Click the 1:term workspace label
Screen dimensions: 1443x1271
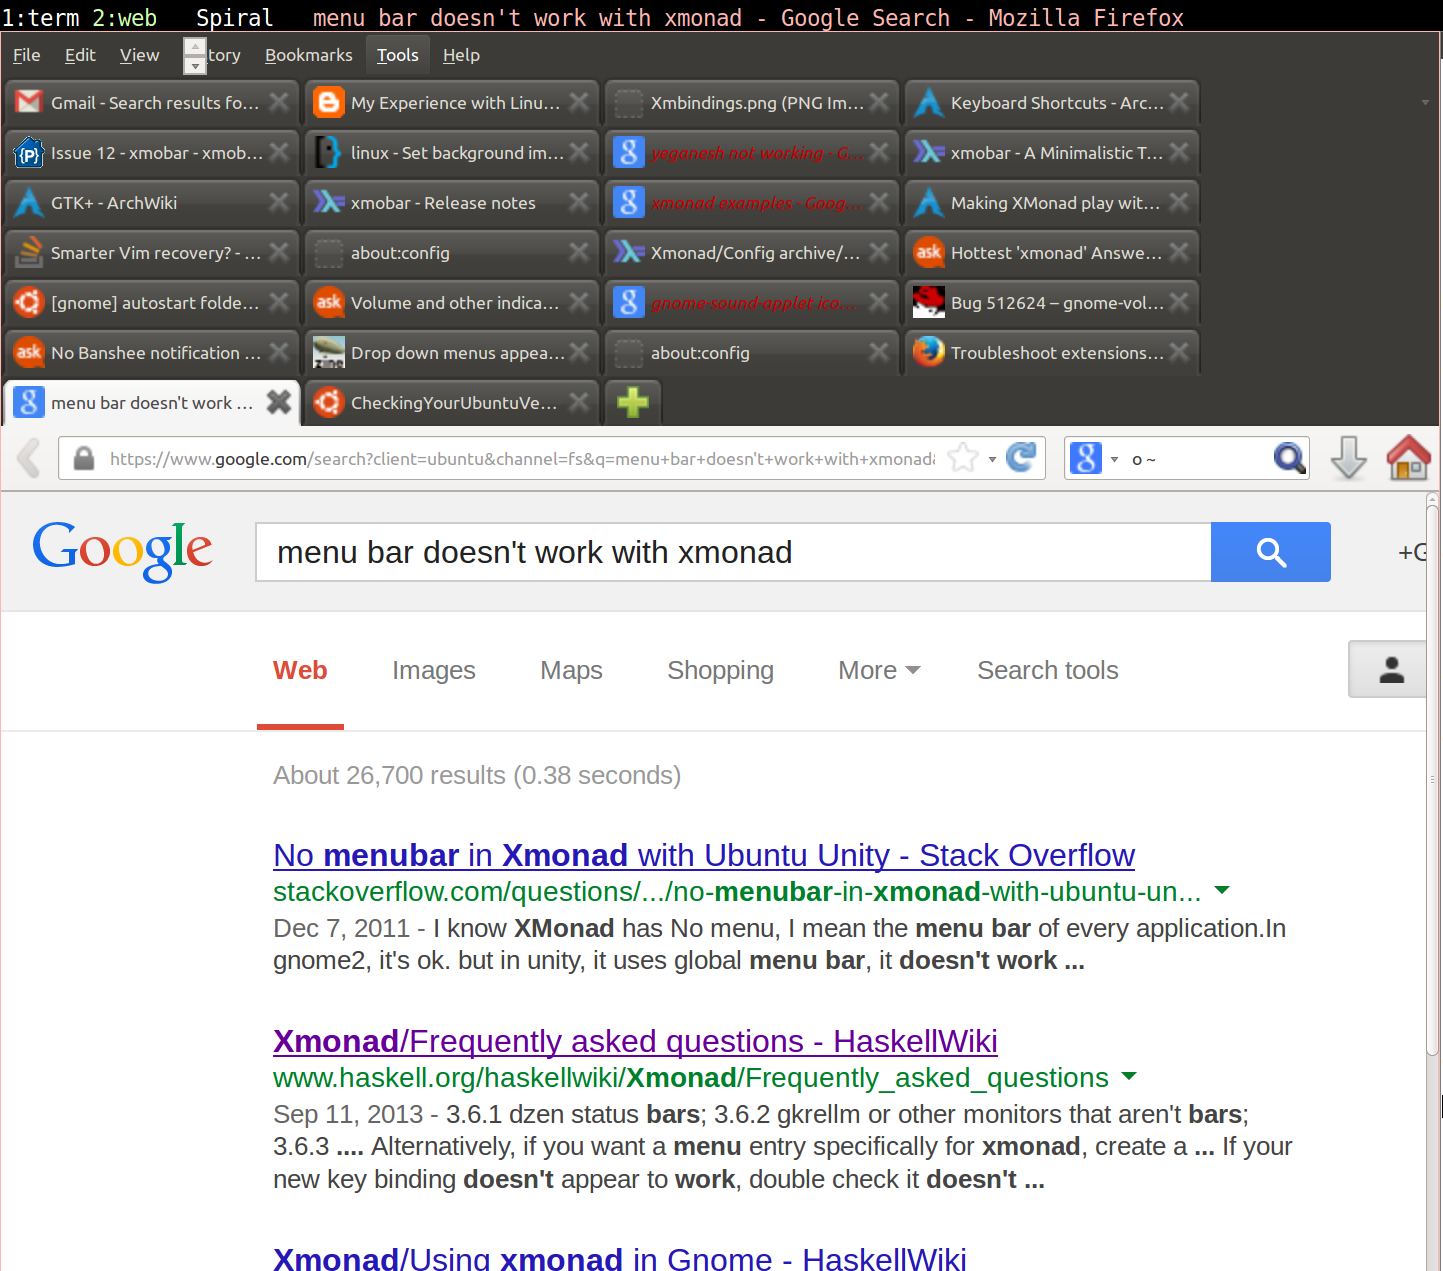click(x=40, y=17)
